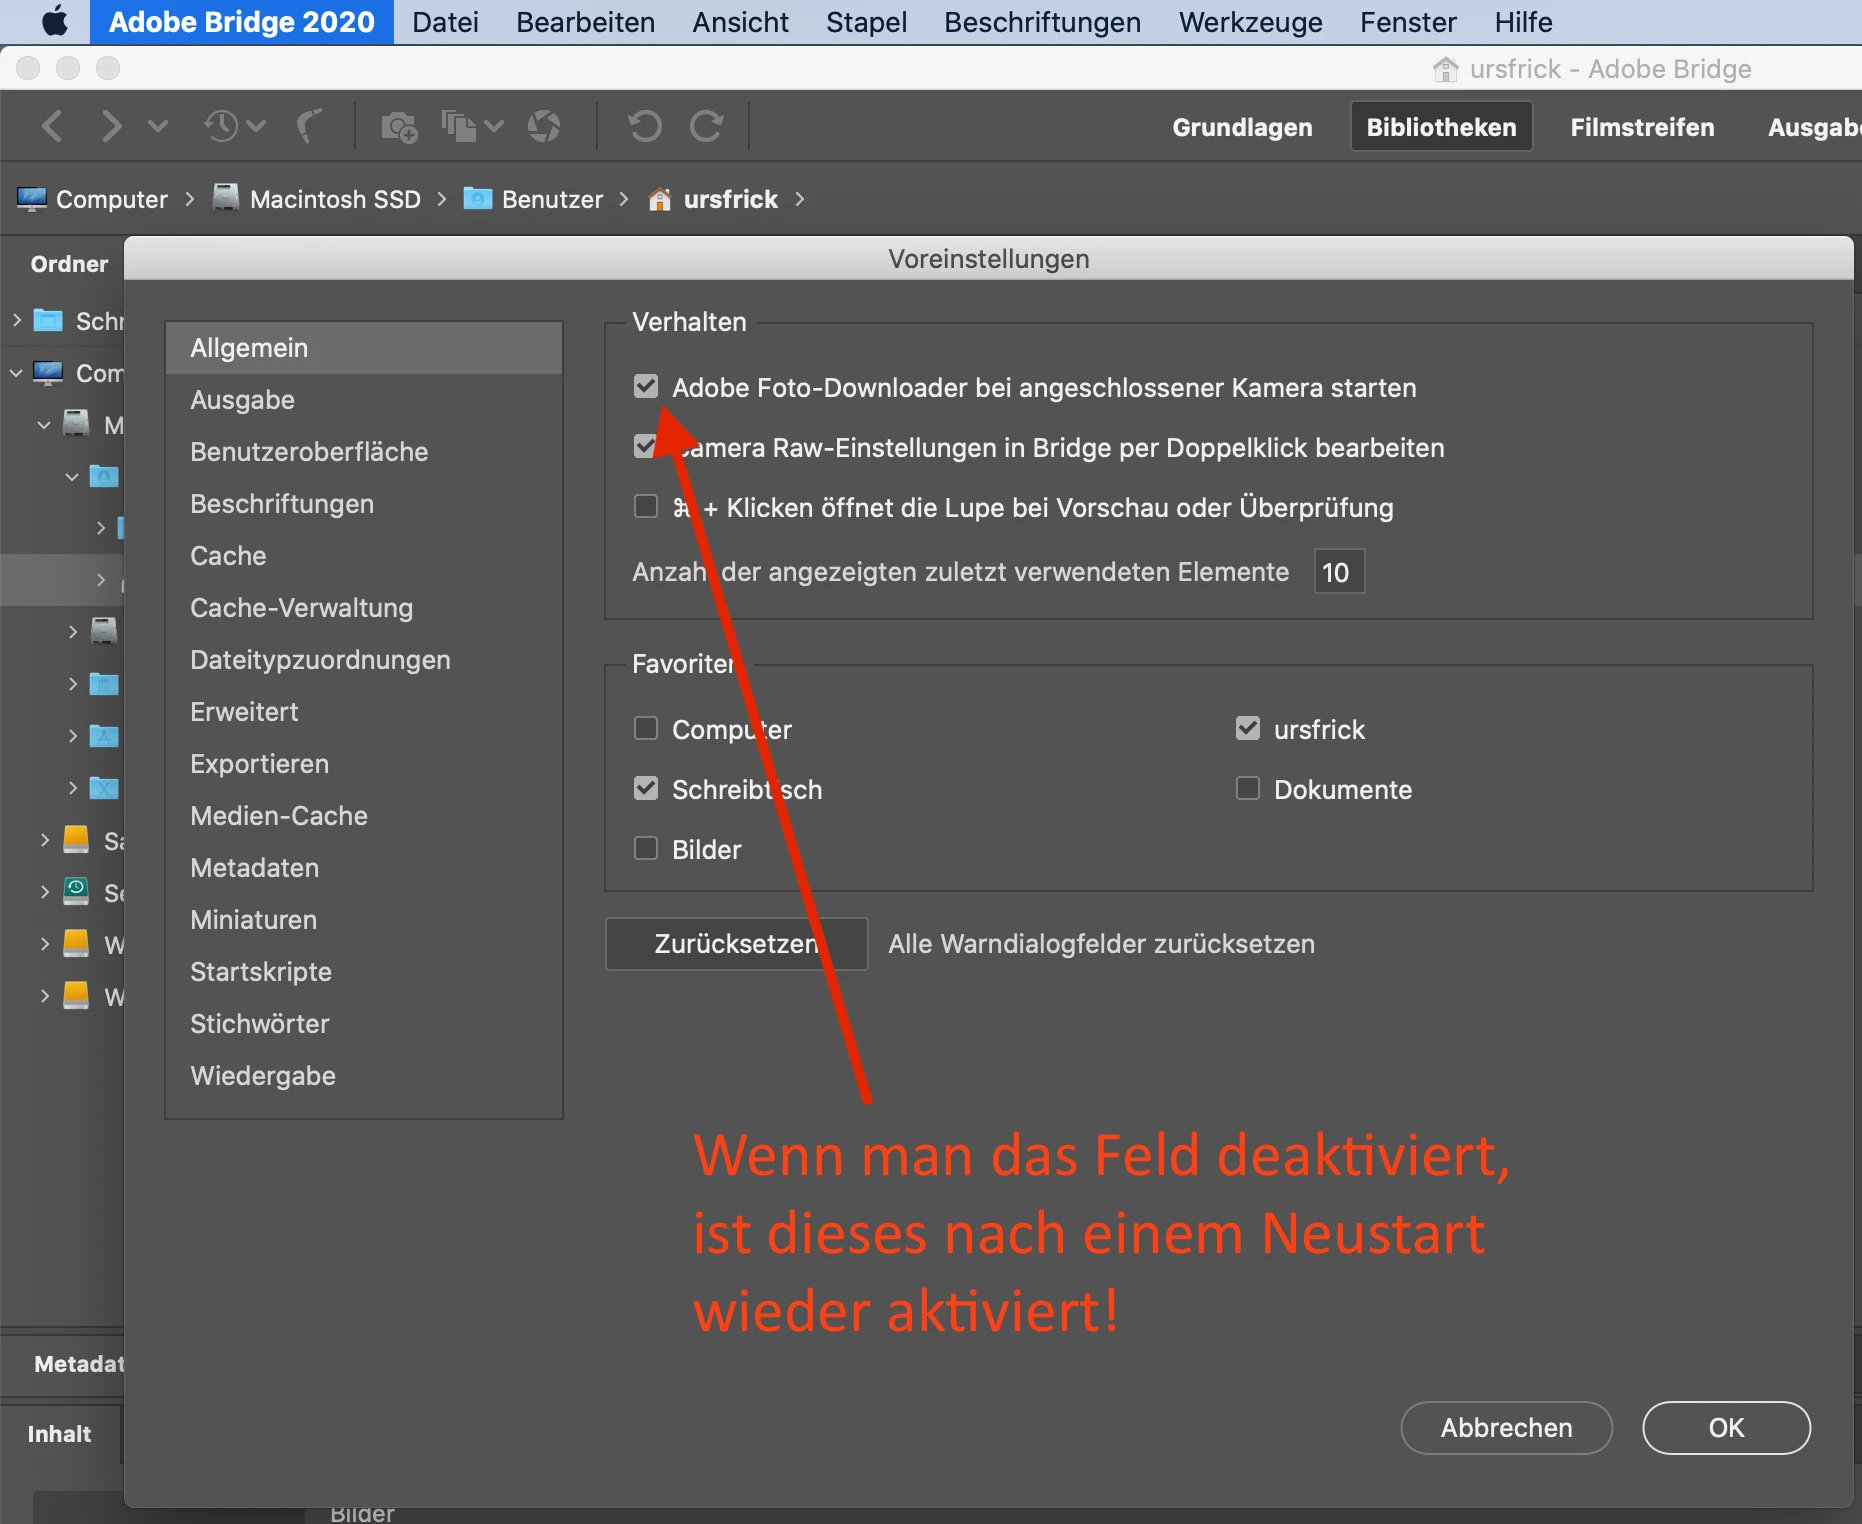Select Medien-Cache preferences category
The width and height of the screenshot is (1862, 1524).
point(364,816)
